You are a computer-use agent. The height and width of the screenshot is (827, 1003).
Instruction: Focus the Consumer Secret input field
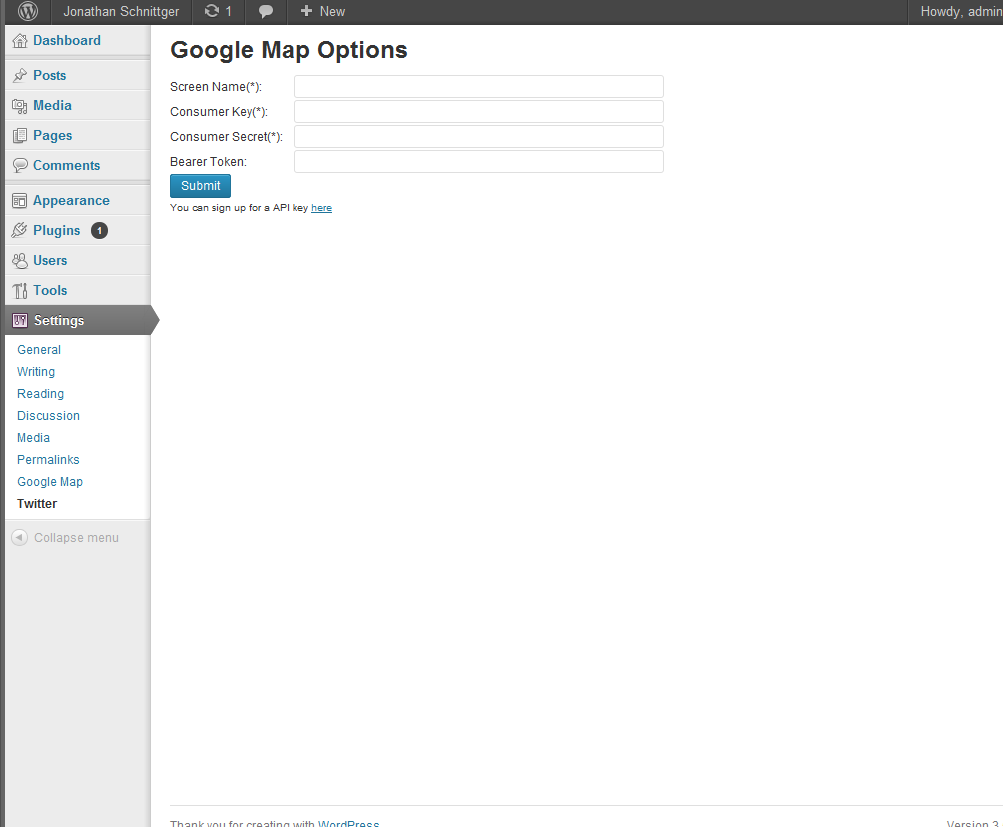(x=478, y=136)
